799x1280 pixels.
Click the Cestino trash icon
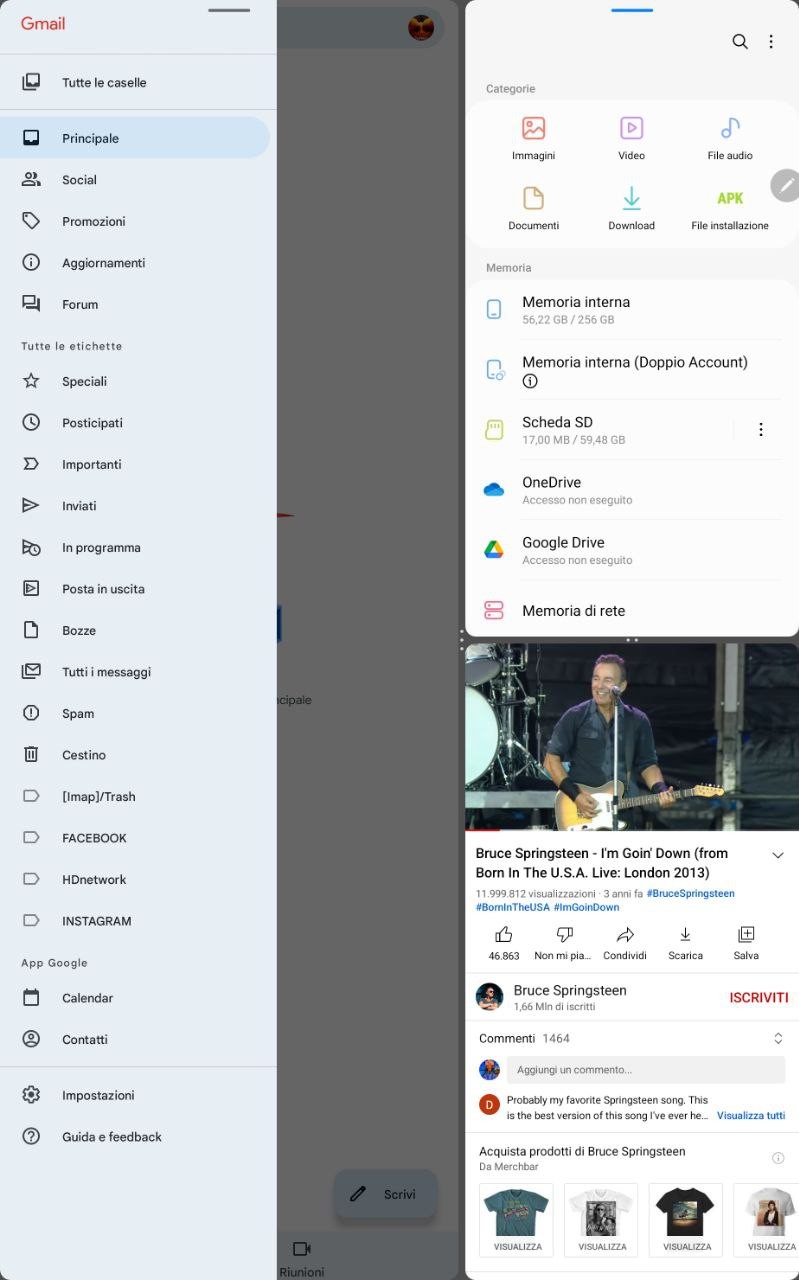click(31, 754)
